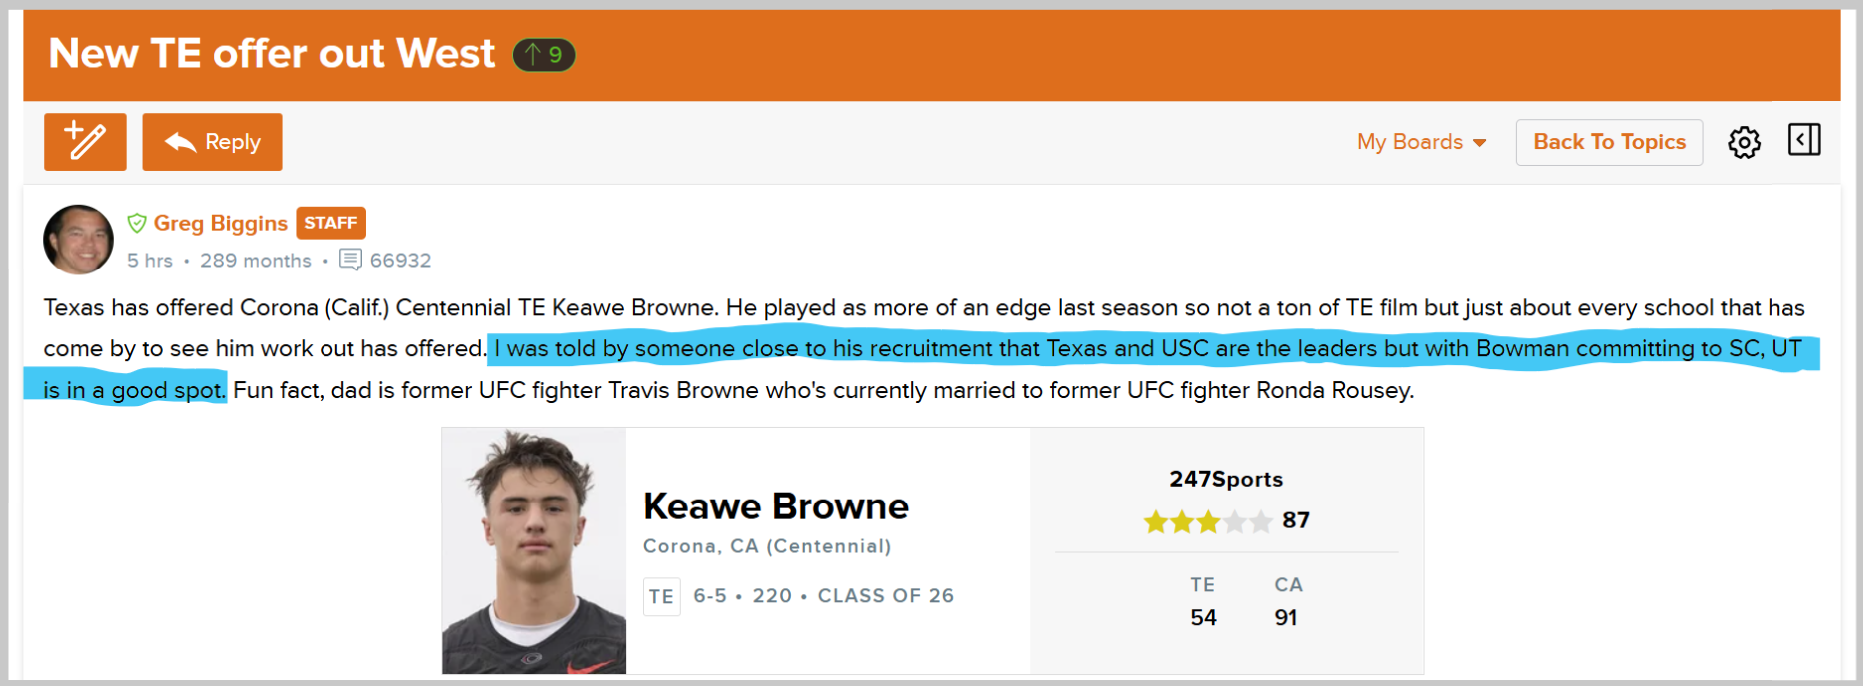Image resolution: width=1863 pixels, height=686 pixels.
Task: Click the upvote count badge
Action: tap(544, 54)
